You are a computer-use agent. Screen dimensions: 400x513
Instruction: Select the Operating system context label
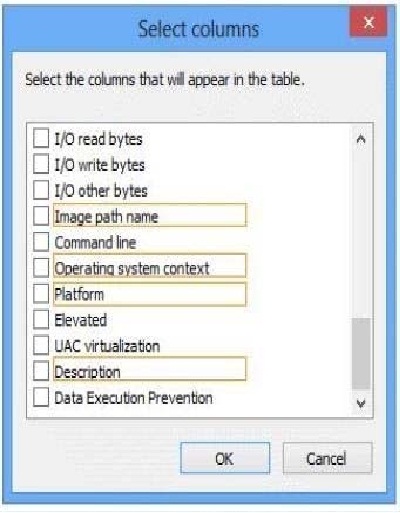tap(132, 268)
